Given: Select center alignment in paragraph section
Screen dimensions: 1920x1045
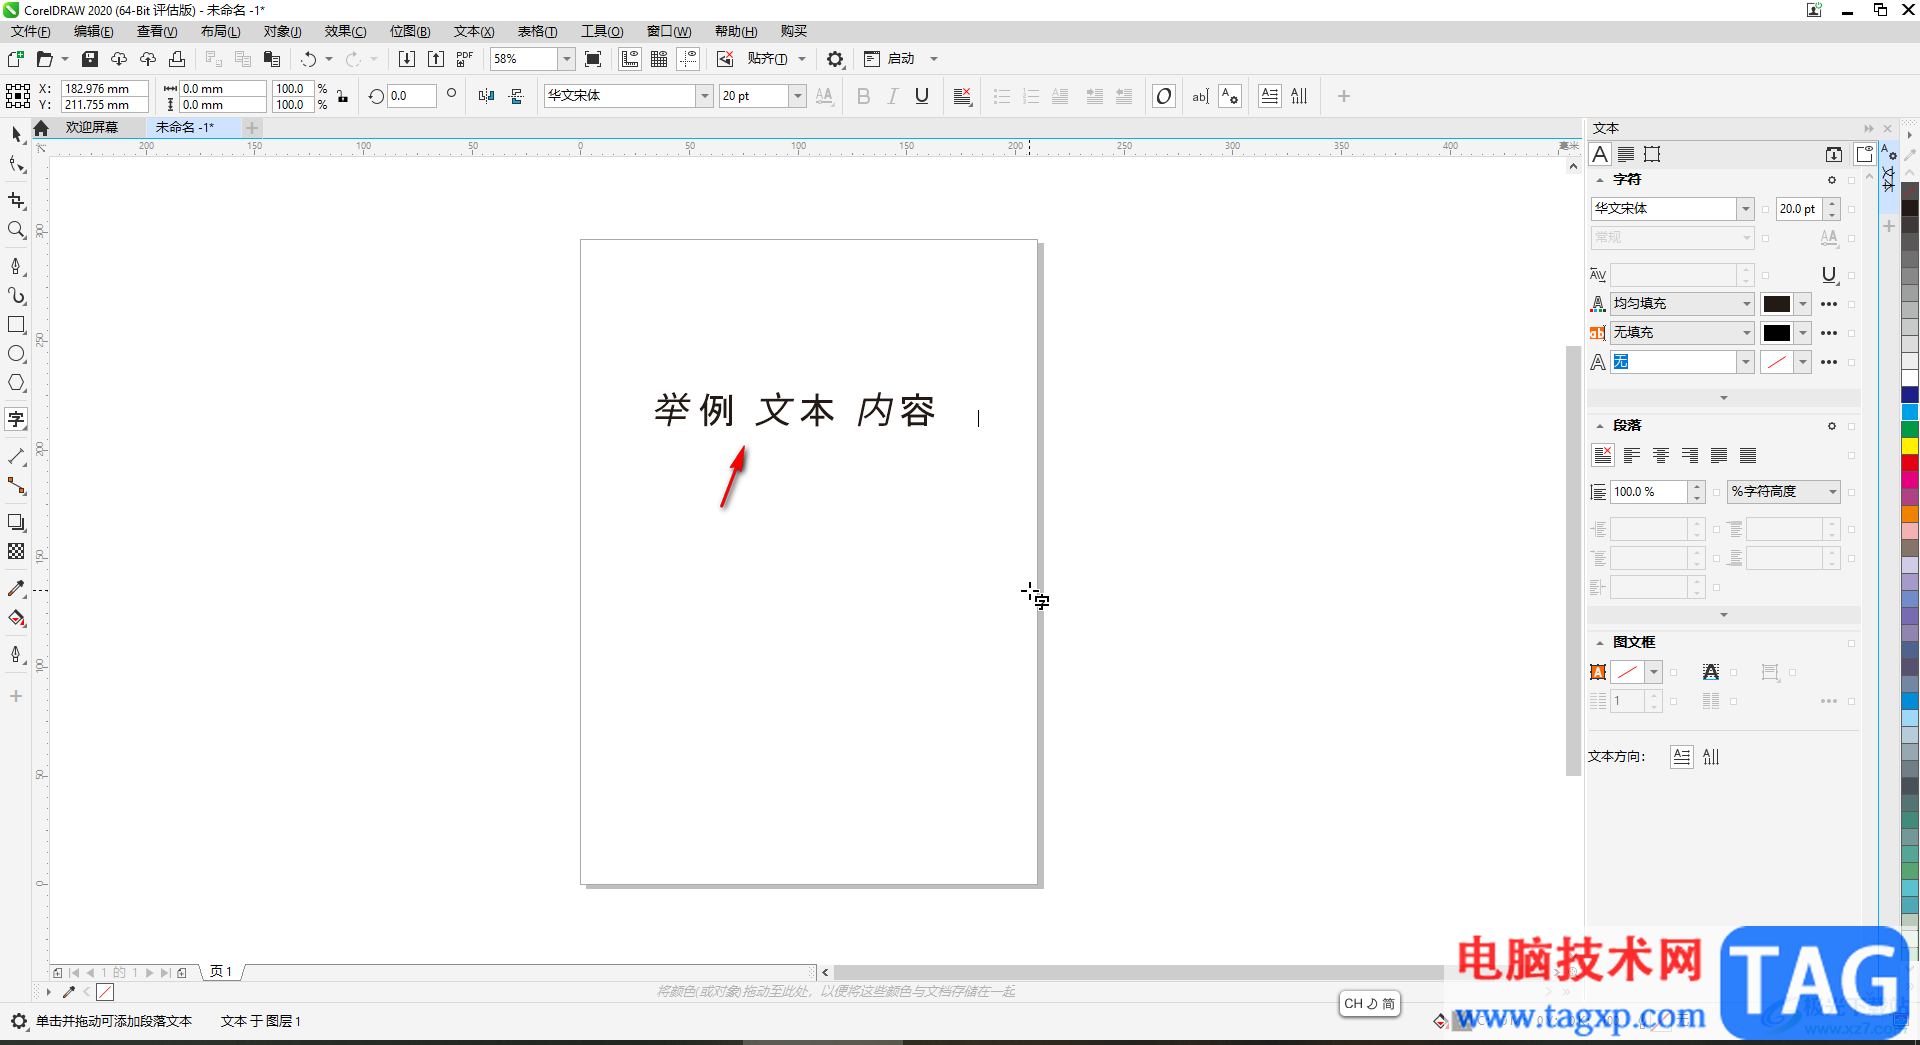Looking at the screenshot, I should coord(1661,456).
